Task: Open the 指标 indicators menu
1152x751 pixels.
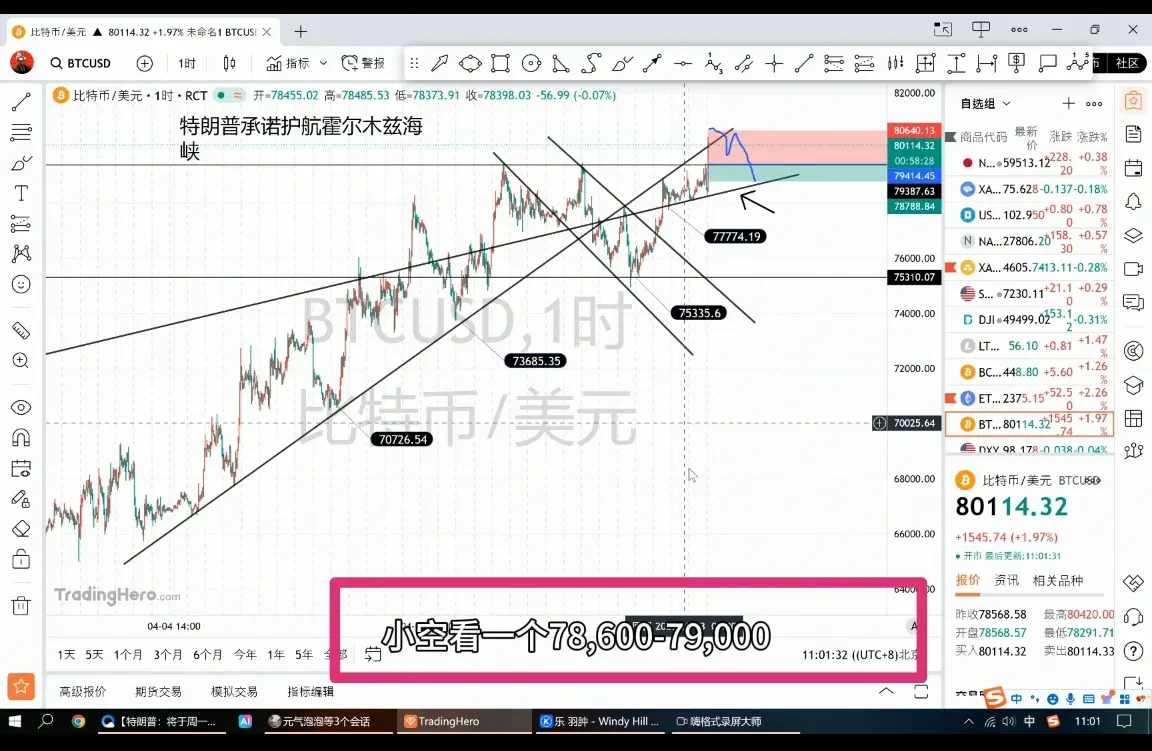Action: point(288,63)
